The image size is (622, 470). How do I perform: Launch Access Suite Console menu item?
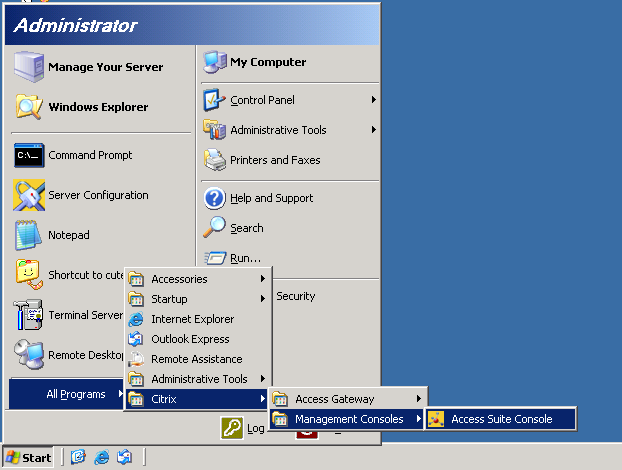(x=501, y=419)
